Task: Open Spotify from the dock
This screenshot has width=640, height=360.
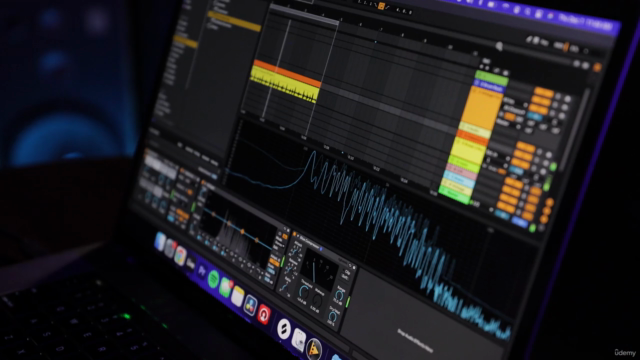Action: point(213,278)
